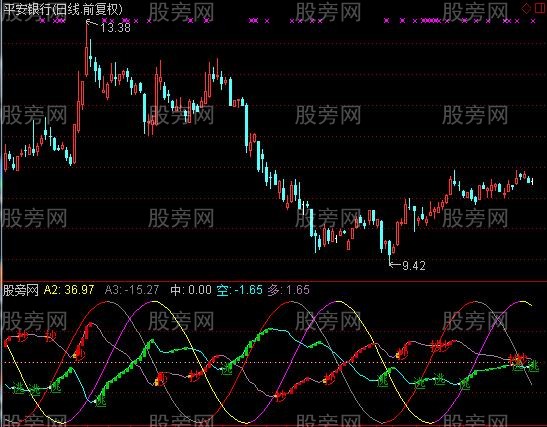Click the 13.38 high price label

[x=115, y=27]
